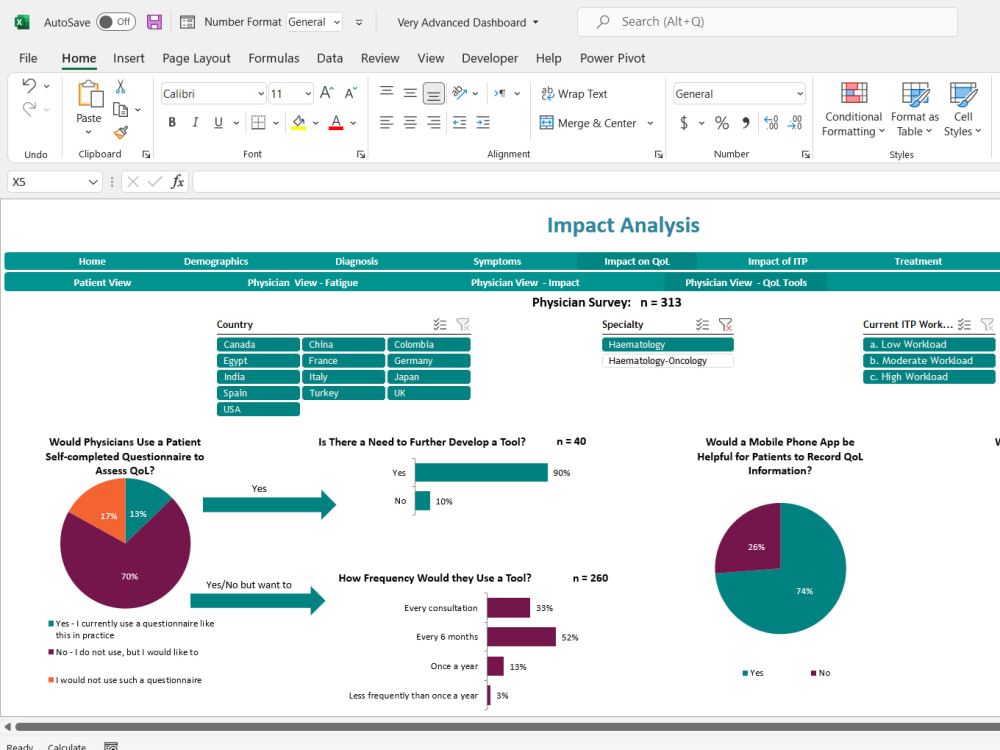The width and height of the screenshot is (1000, 750).
Task: Open the File menu
Action: [28, 58]
